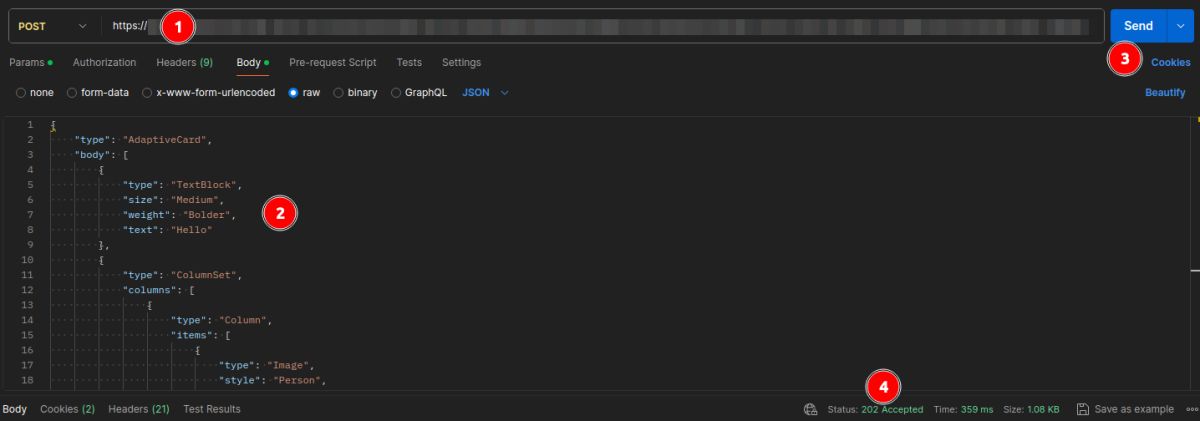
Task: Select the binary body type radio
Action: 339,92
